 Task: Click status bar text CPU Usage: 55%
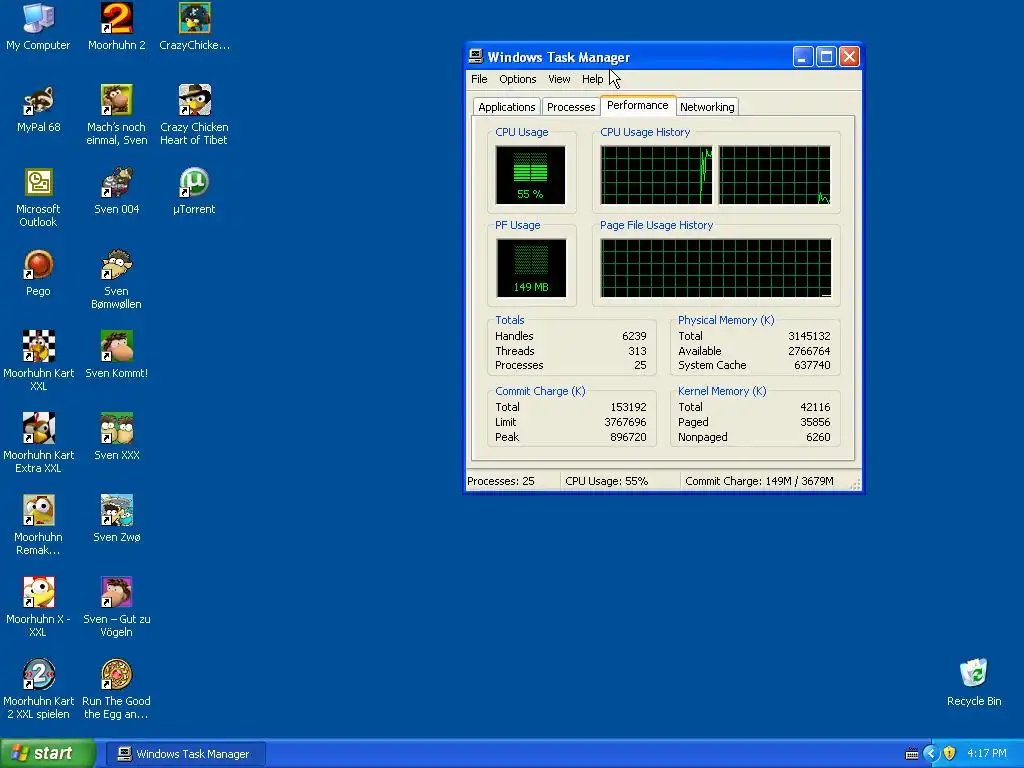coord(606,481)
